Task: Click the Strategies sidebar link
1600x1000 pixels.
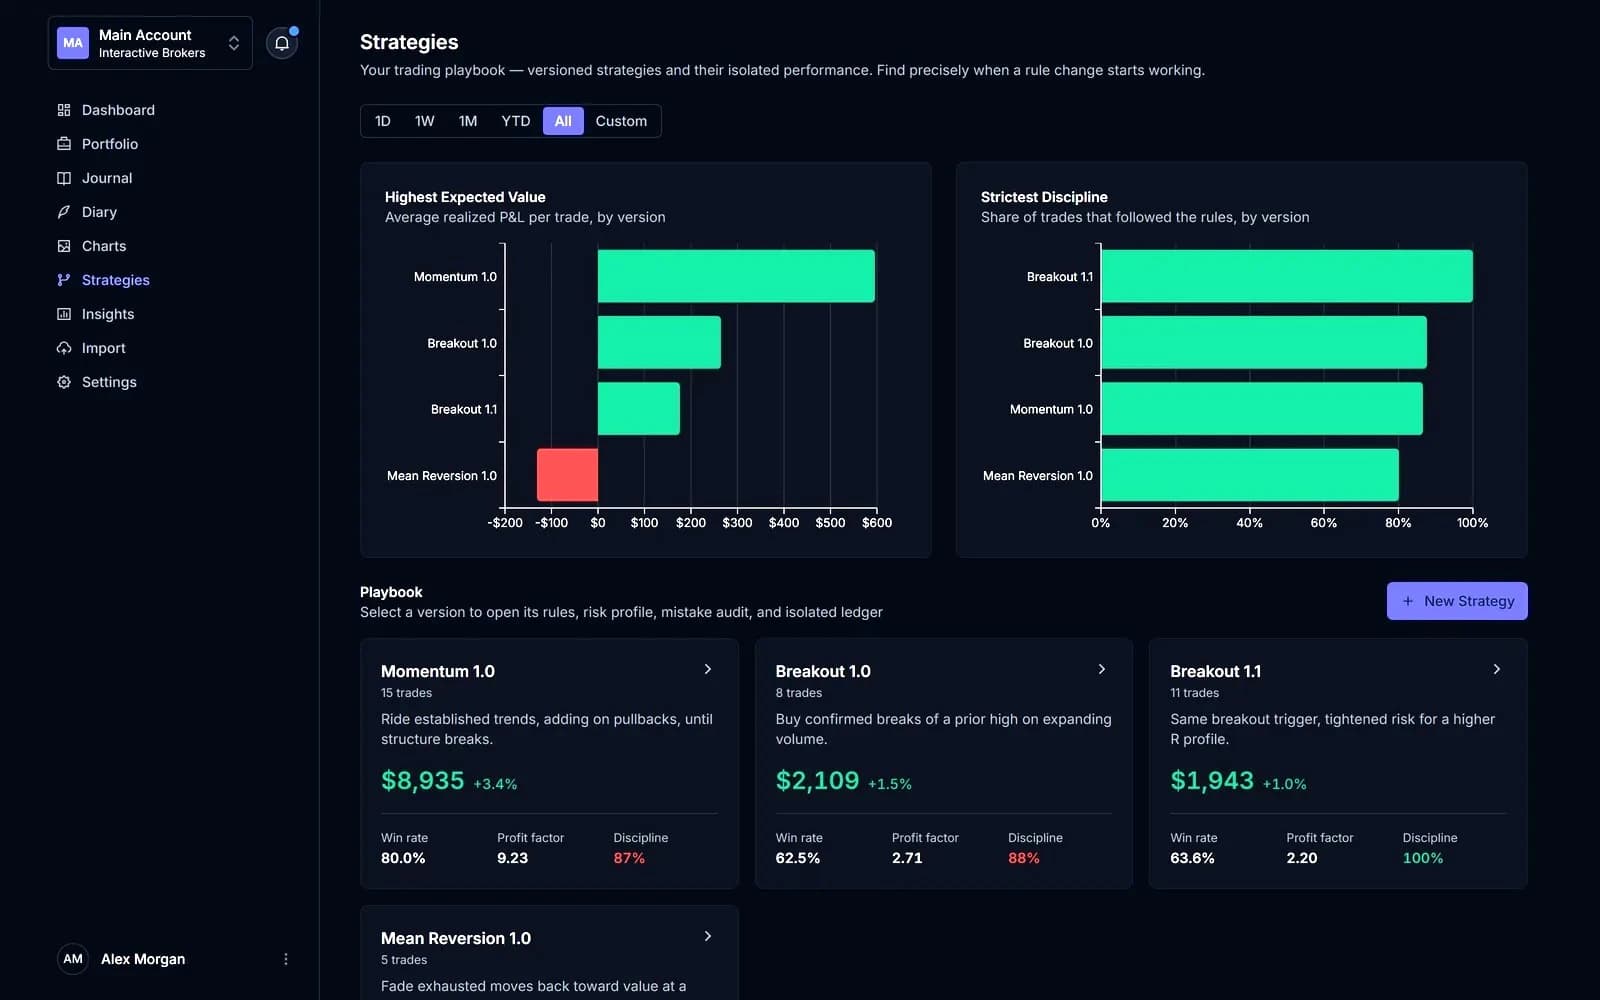Action: click(x=116, y=280)
